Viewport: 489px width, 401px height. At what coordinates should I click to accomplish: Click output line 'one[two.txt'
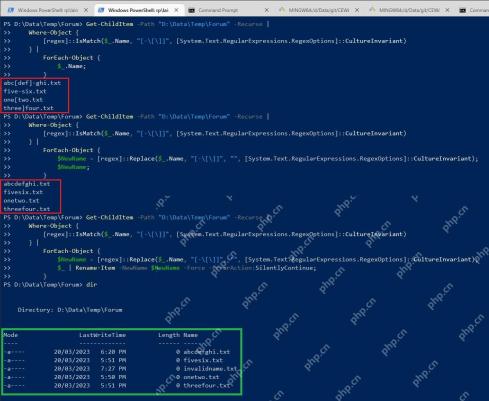click(23, 100)
